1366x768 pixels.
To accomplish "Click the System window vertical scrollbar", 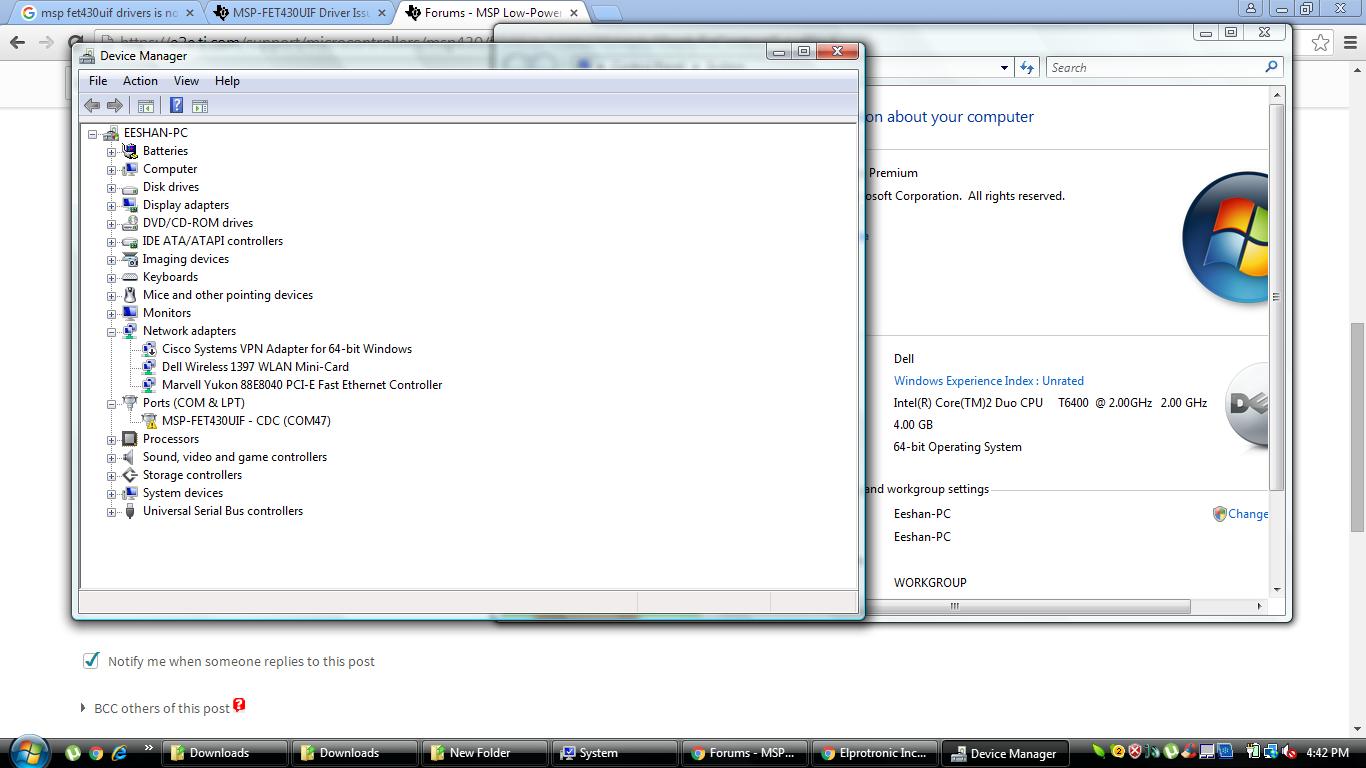I will tap(1276, 296).
